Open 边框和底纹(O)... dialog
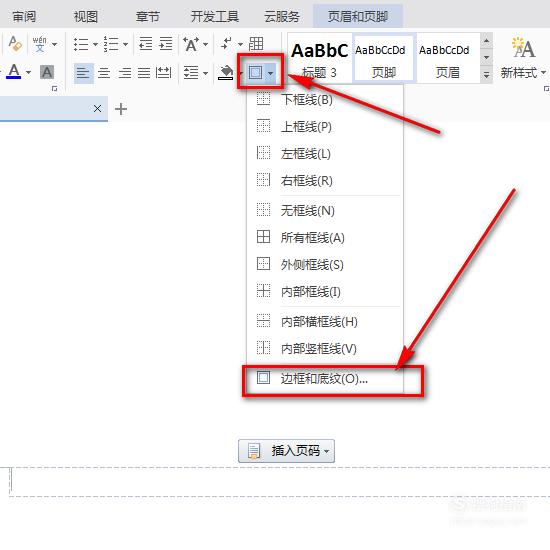The height and width of the screenshot is (550, 550). pyautogui.click(x=325, y=378)
